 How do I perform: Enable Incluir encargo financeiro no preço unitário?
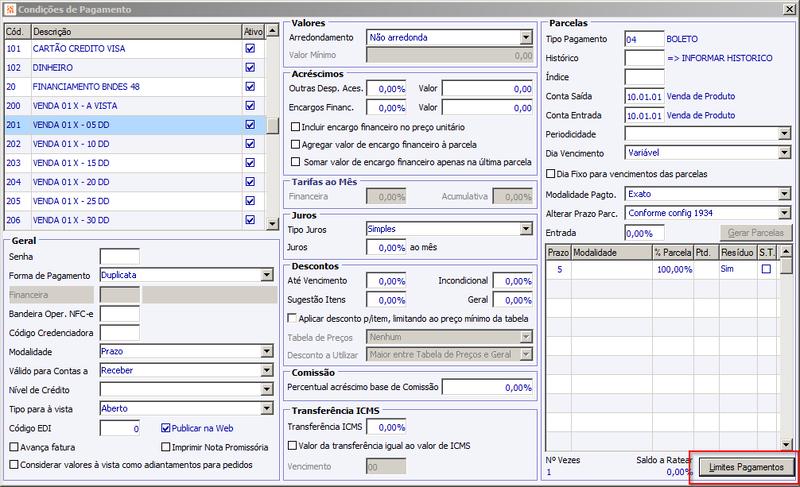coord(295,126)
